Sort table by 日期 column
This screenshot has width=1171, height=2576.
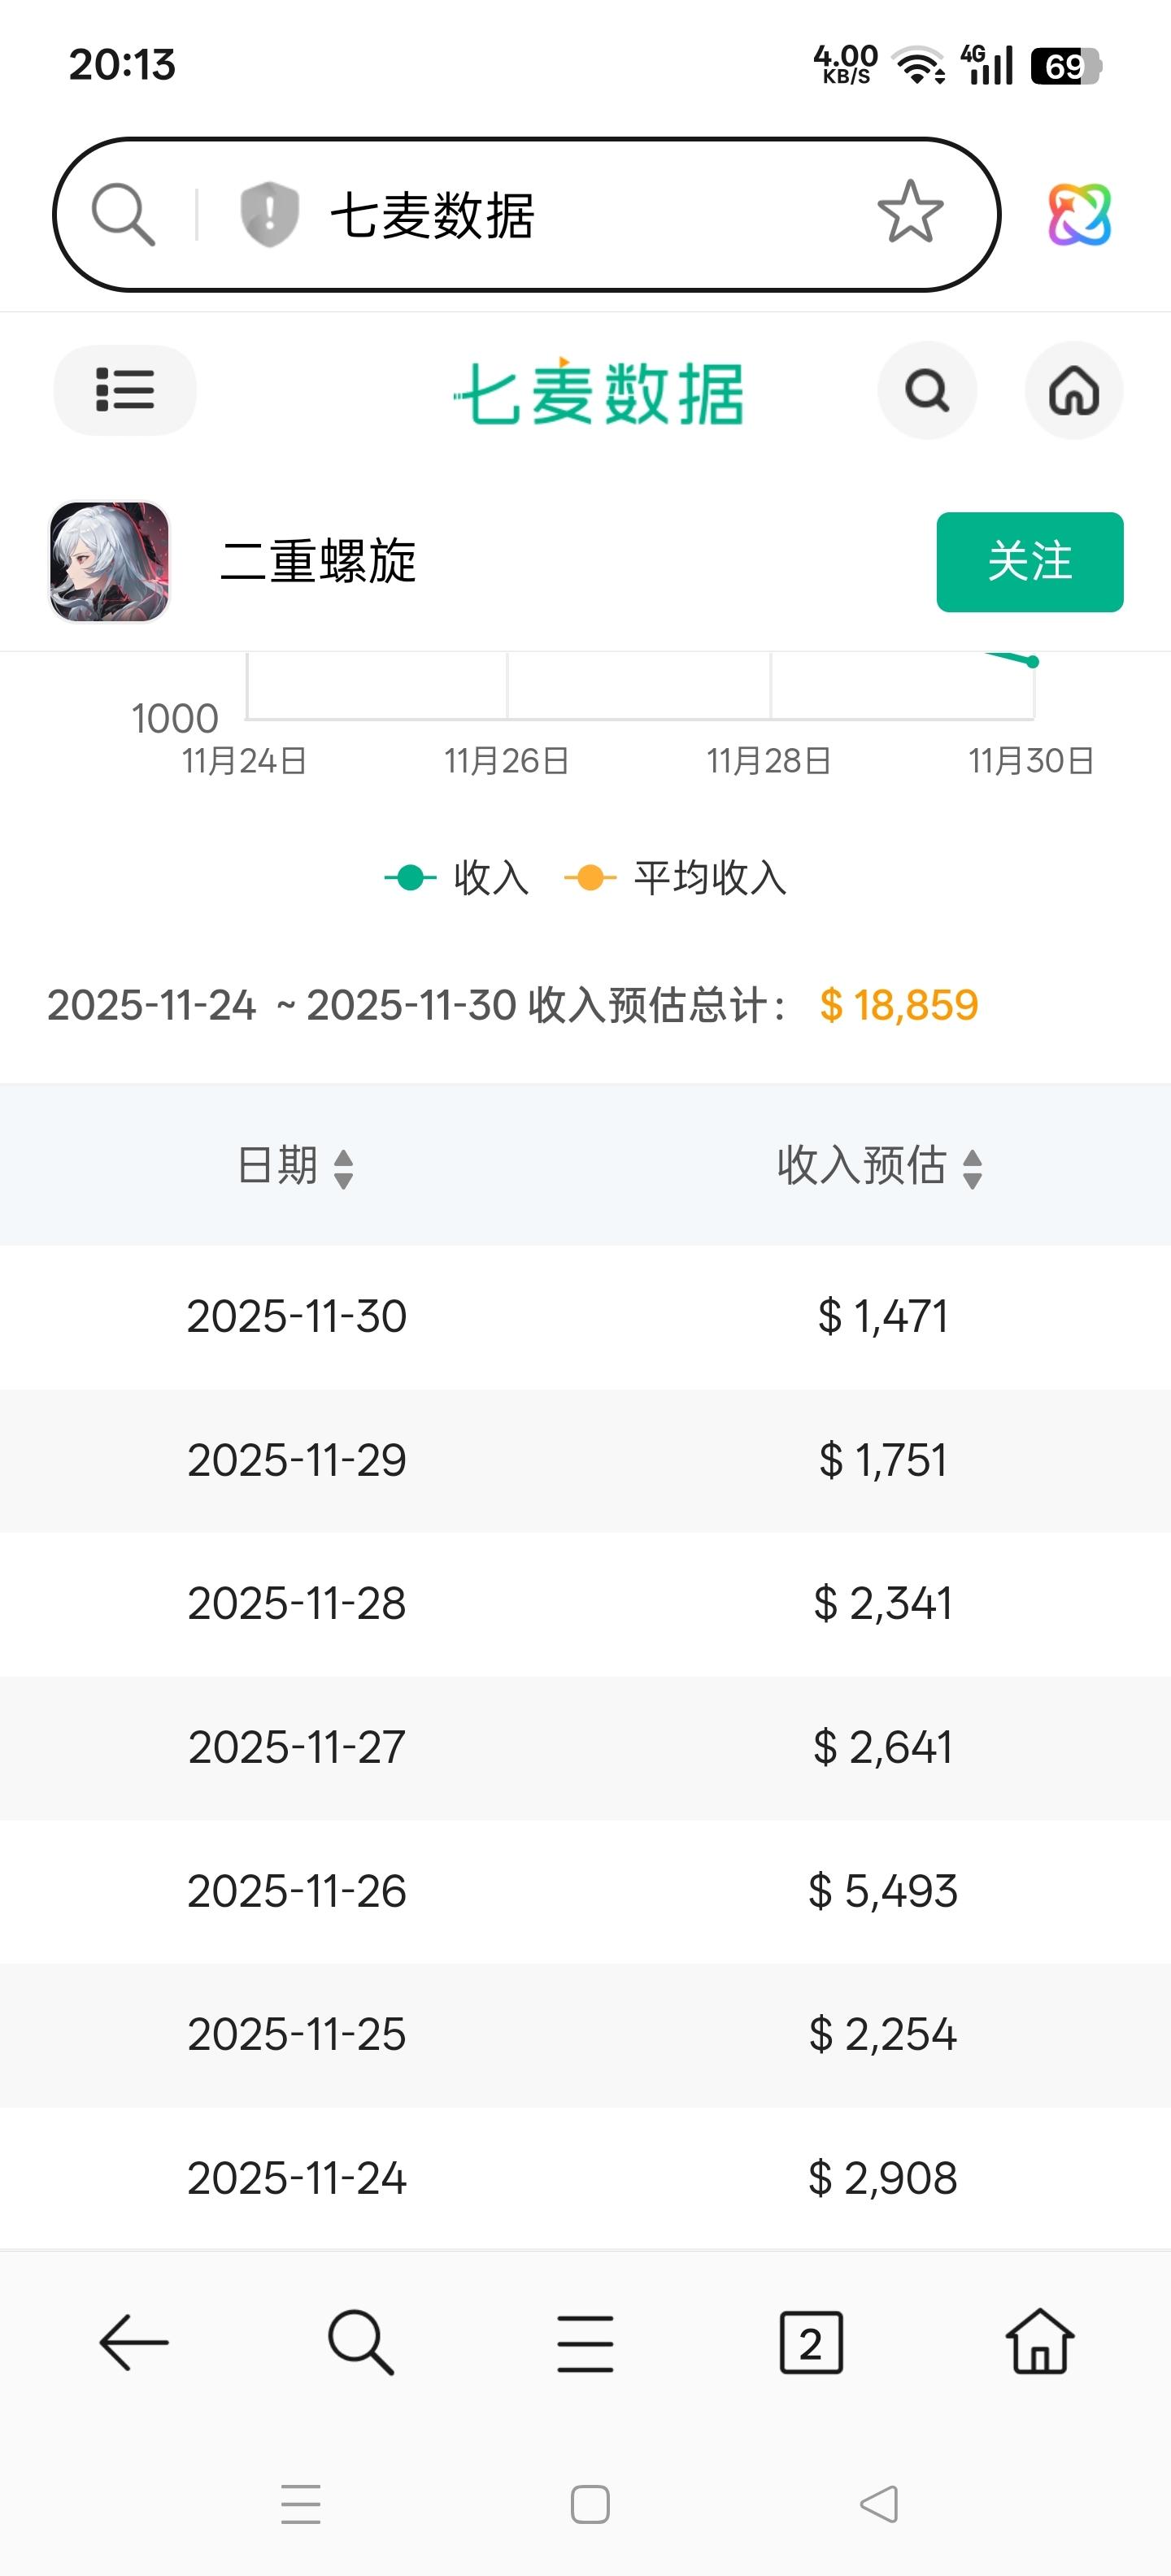(296, 1166)
